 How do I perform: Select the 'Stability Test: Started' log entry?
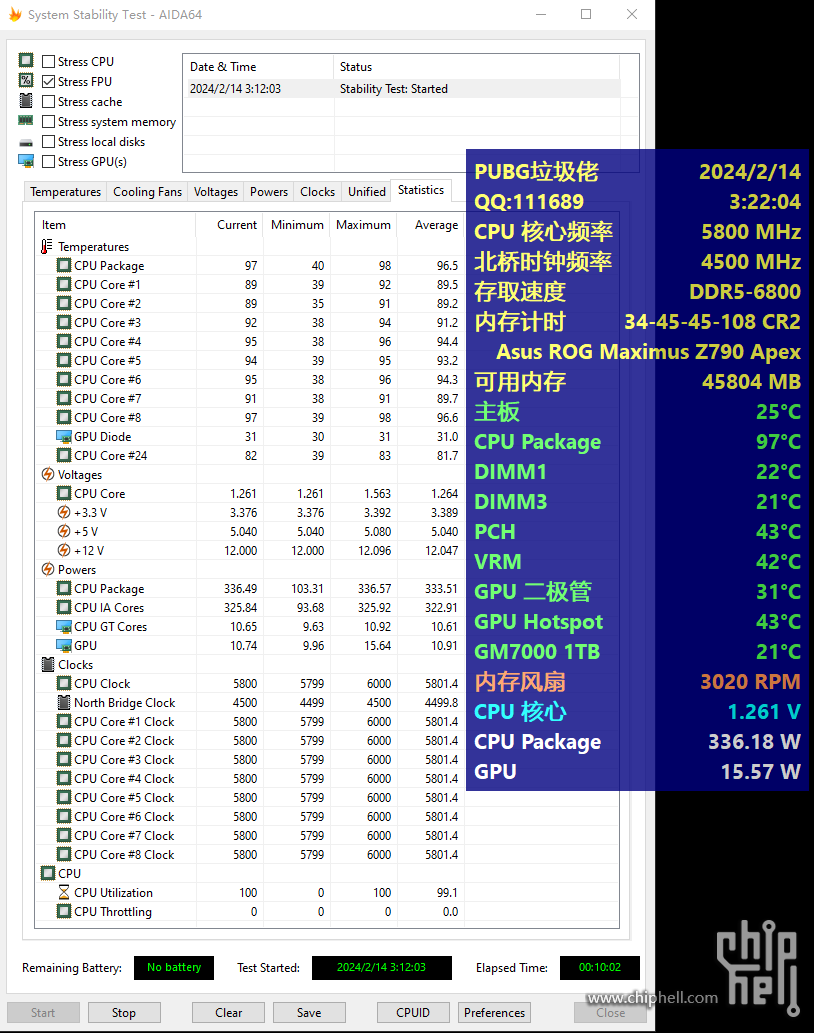(404, 89)
